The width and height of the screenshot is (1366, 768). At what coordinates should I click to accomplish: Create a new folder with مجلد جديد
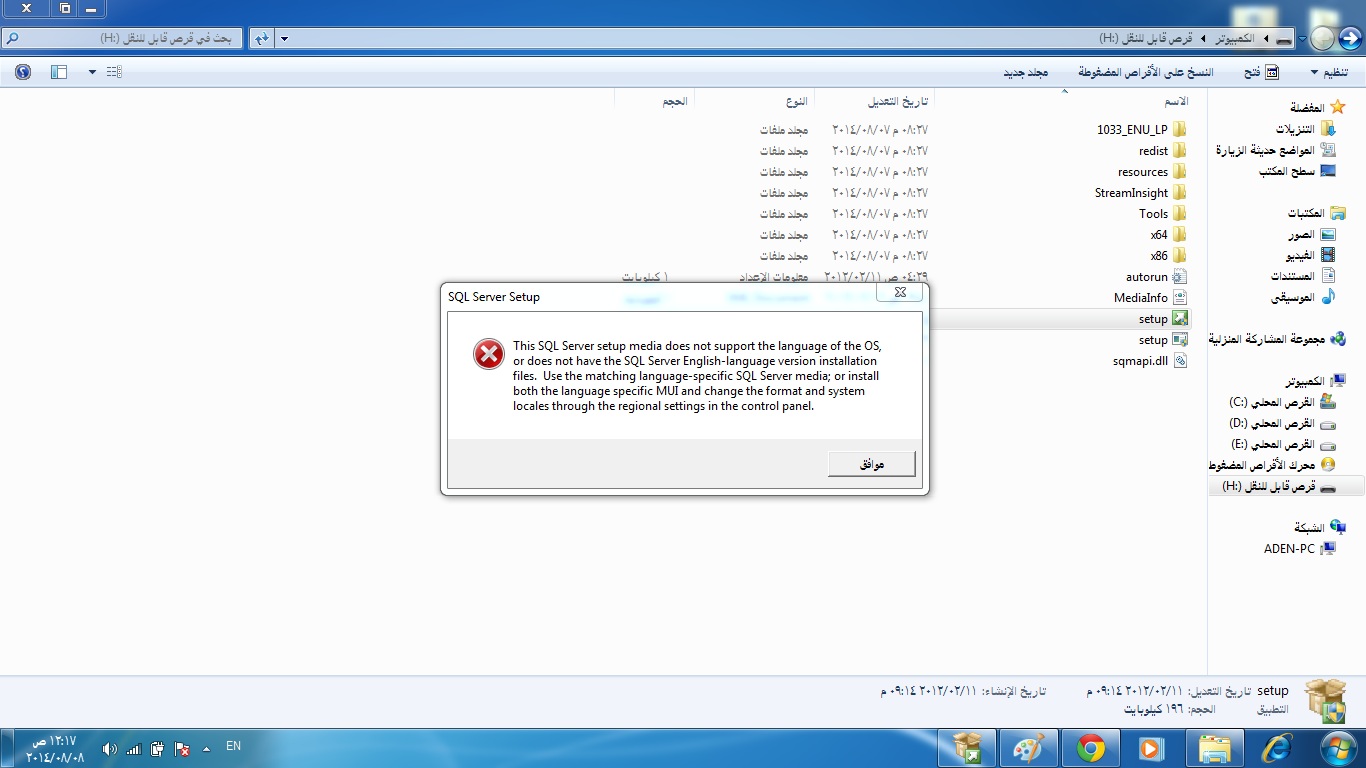click(x=1025, y=73)
